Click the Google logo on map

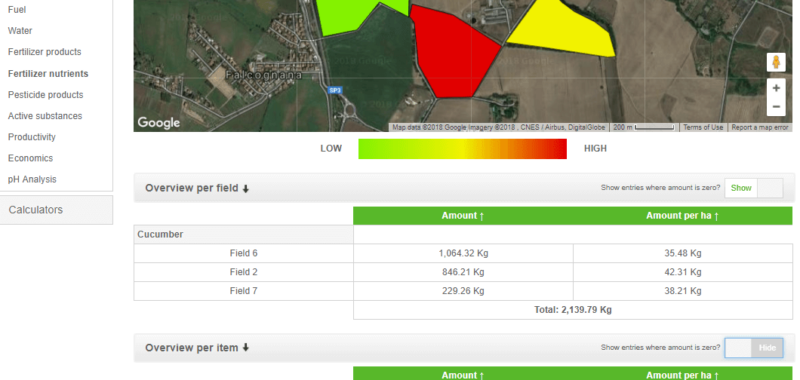158,123
